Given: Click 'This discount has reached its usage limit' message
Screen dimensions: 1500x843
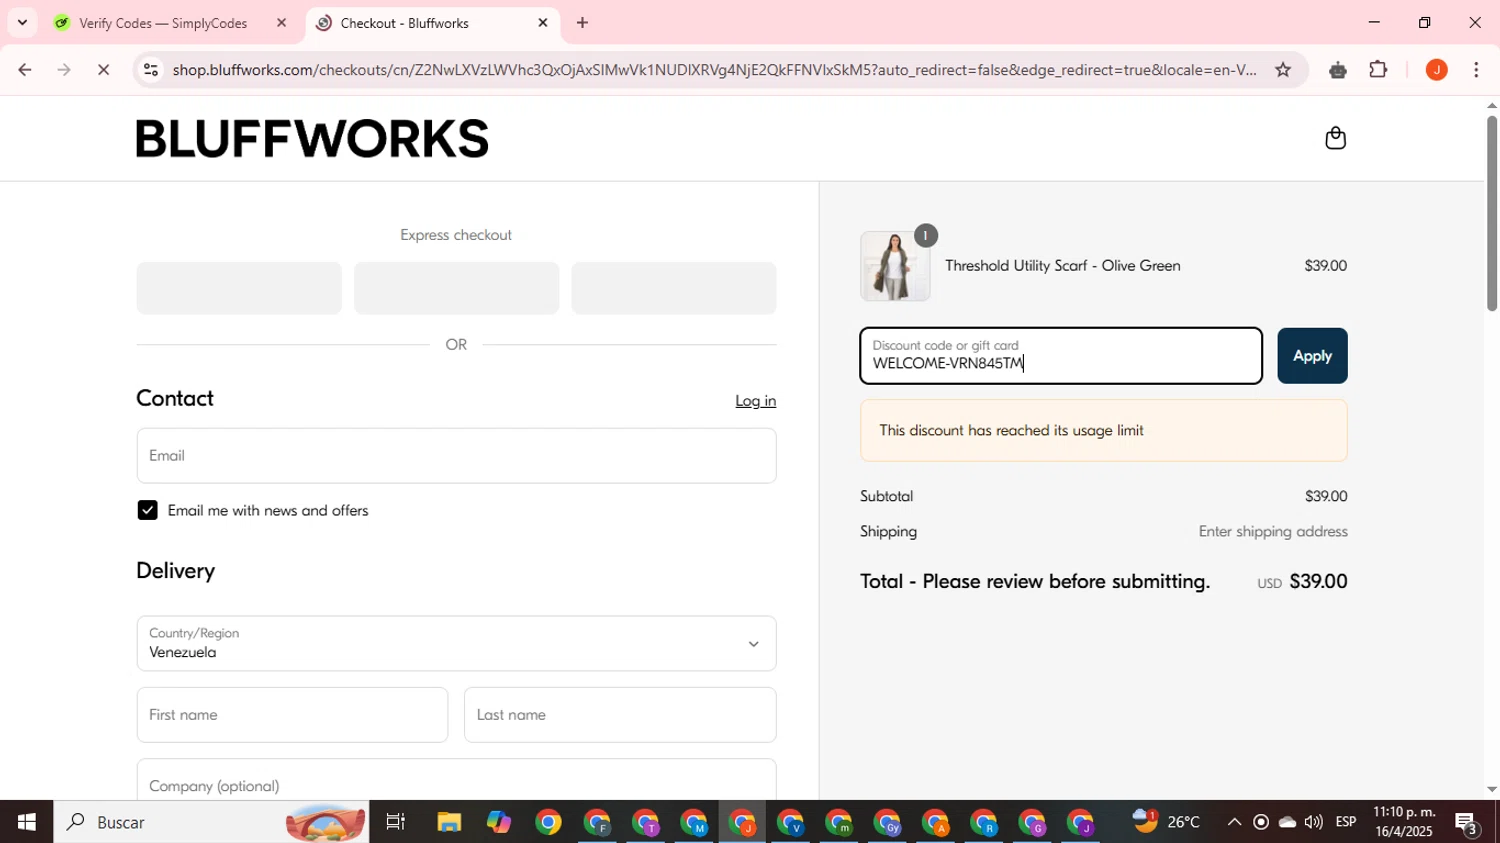Looking at the screenshot, I should pyautogui.click(x=1011, y=431).
